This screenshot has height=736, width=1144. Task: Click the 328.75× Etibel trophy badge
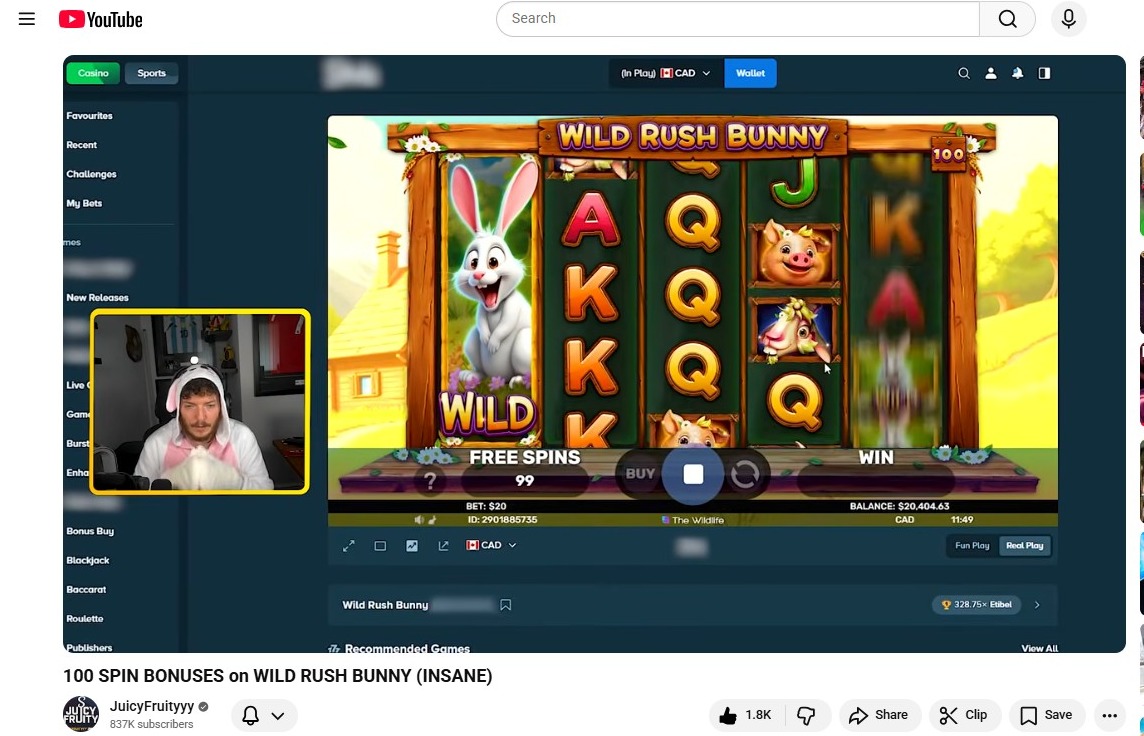(976, 605)
